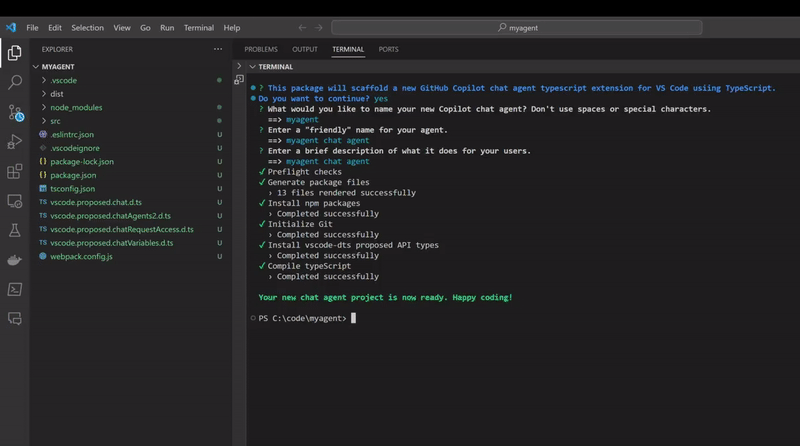Open the Testing beaker icon
800x446 pixels.
coord(14,231)
